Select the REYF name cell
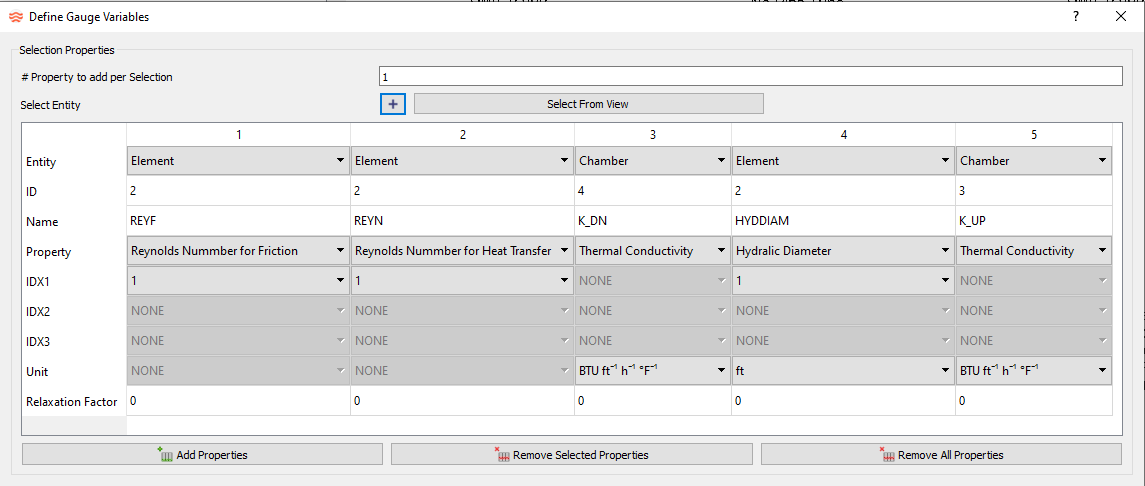 tap(238, 222)
